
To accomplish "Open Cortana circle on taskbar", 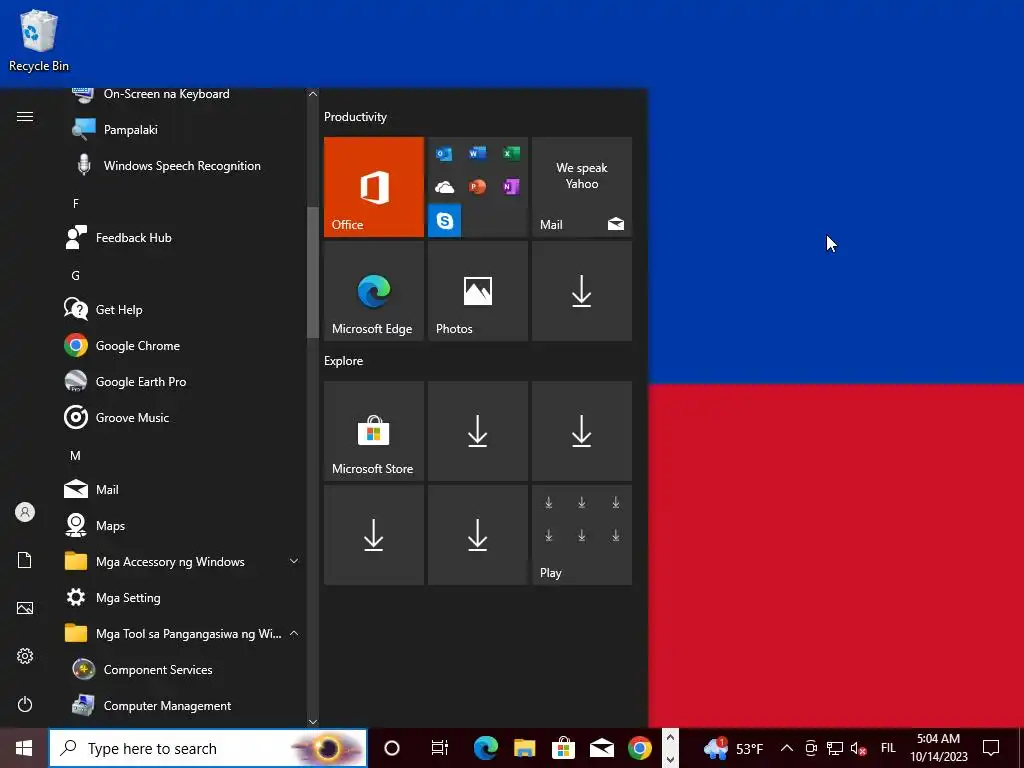I will coord(392,748).
